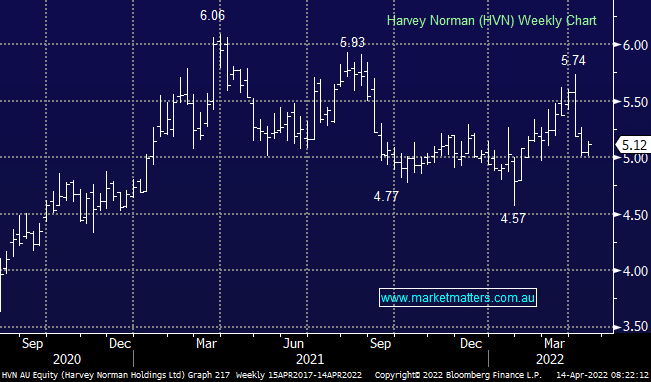Image resolution: width=651 pixels, height=382 pixels.
Task: Select the 4.77 low annotation
Action: tap(386, 196)
